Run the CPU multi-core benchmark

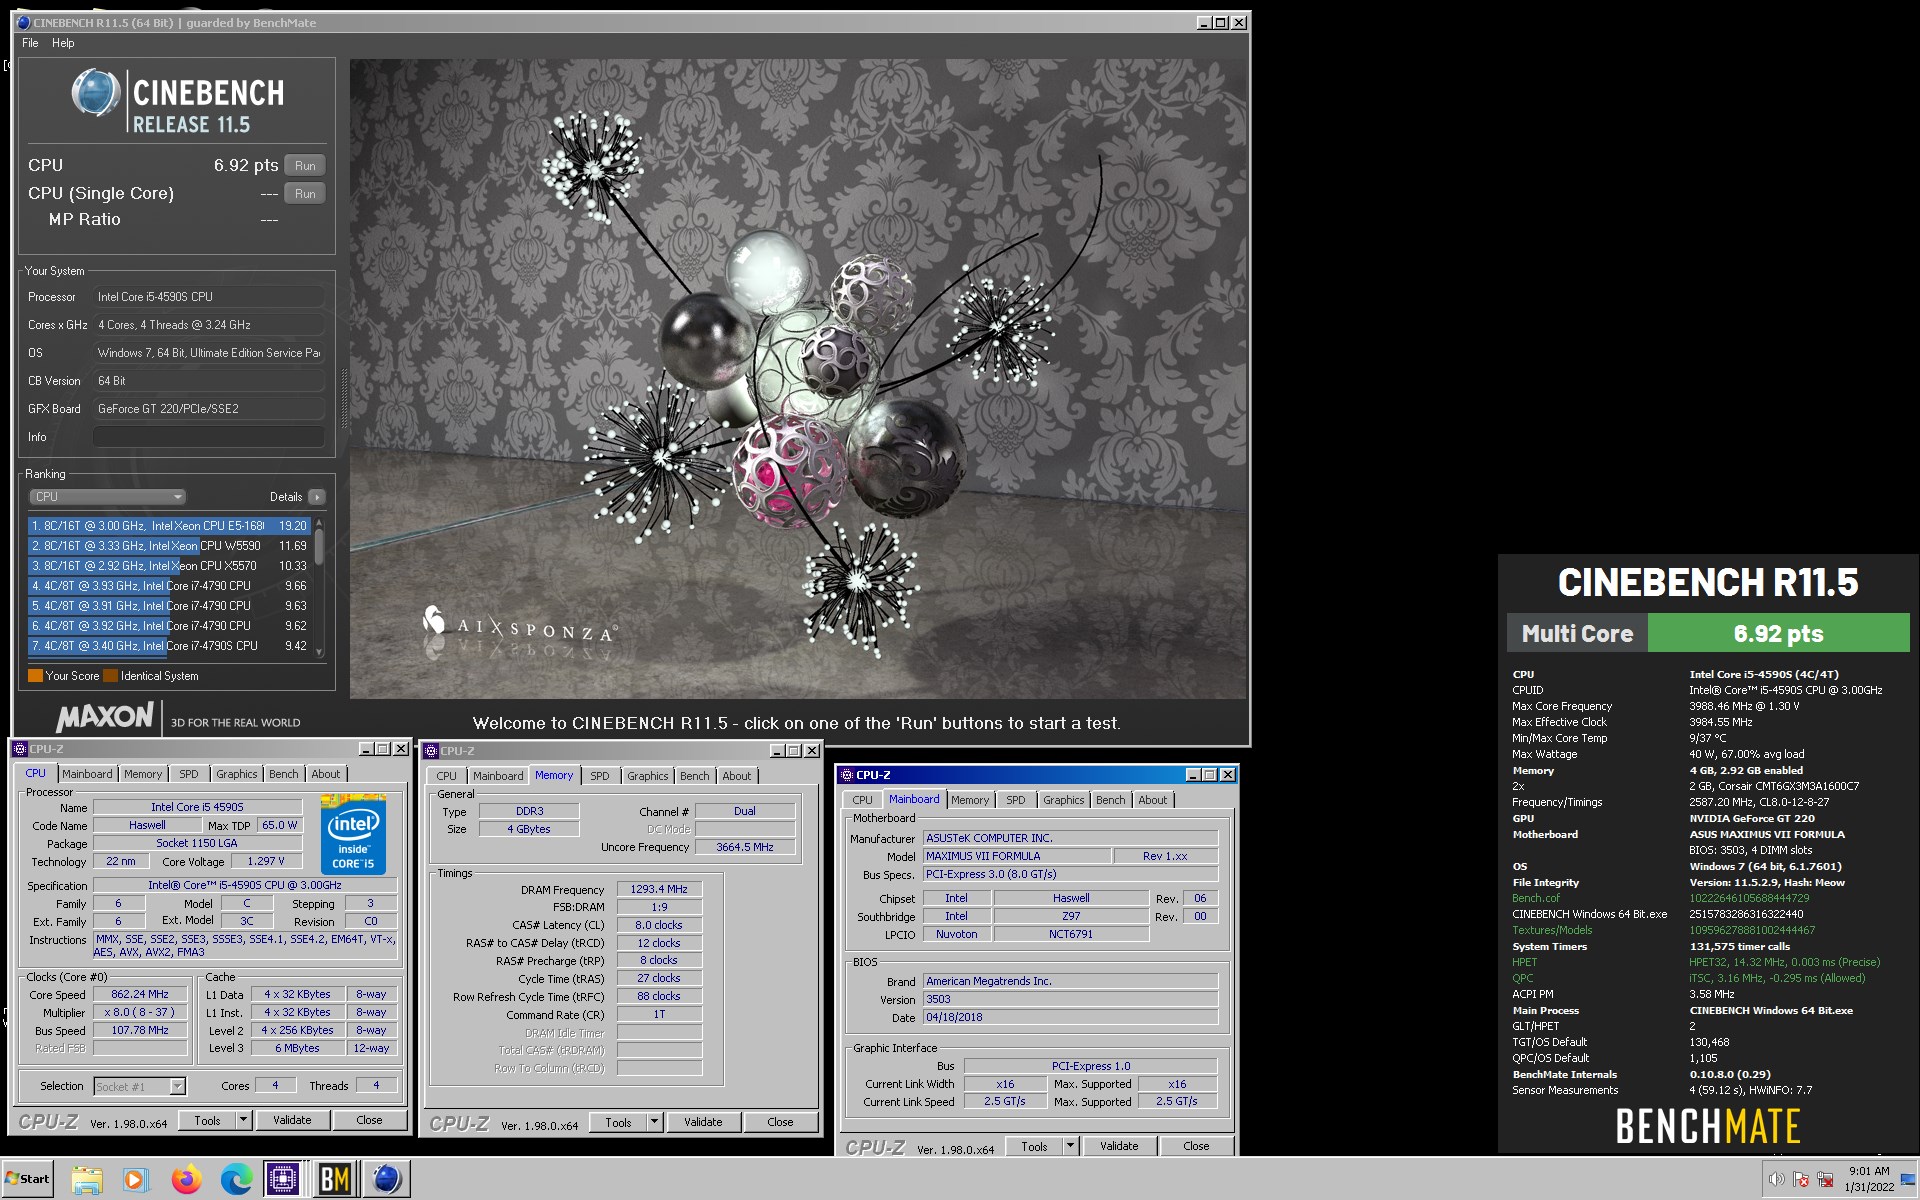(x=305, y=166)
